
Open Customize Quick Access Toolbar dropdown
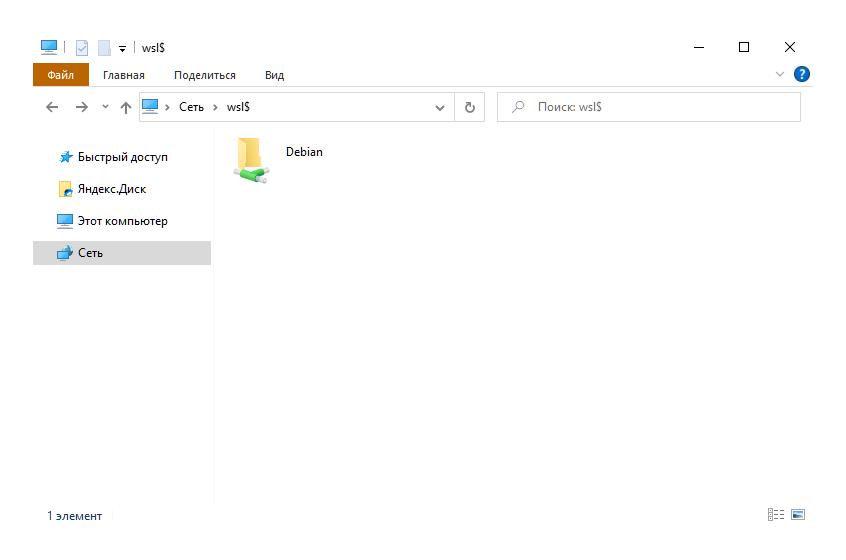point(122,47)
